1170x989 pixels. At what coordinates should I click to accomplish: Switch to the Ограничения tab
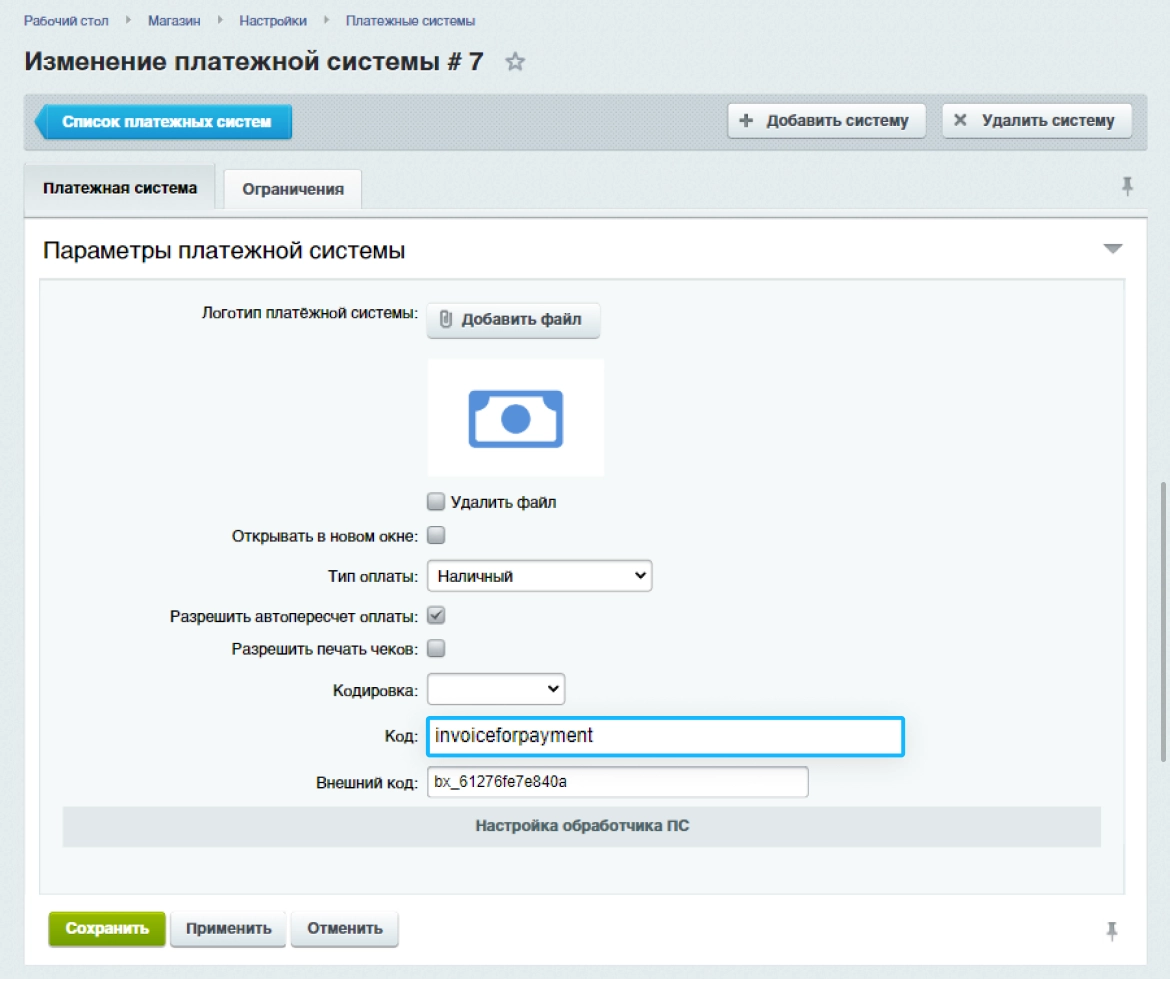(x=293, y=189)
